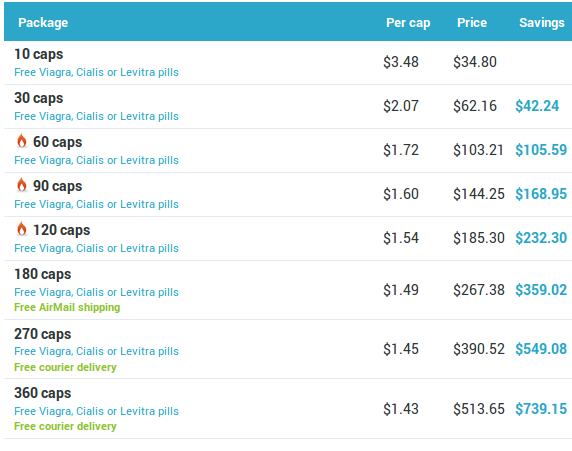This screenshot has height=451, width=572.
Task: Click Free AirMail shipping text
Action: [67, 307]
